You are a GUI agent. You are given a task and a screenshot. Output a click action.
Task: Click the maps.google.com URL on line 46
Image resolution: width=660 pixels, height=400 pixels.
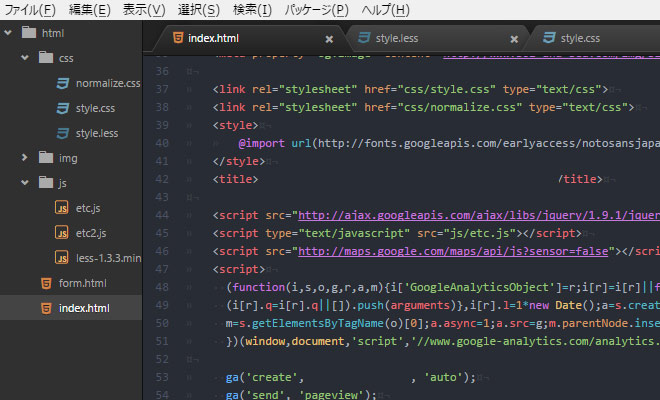pyautogui.click(x=453, y=251)
